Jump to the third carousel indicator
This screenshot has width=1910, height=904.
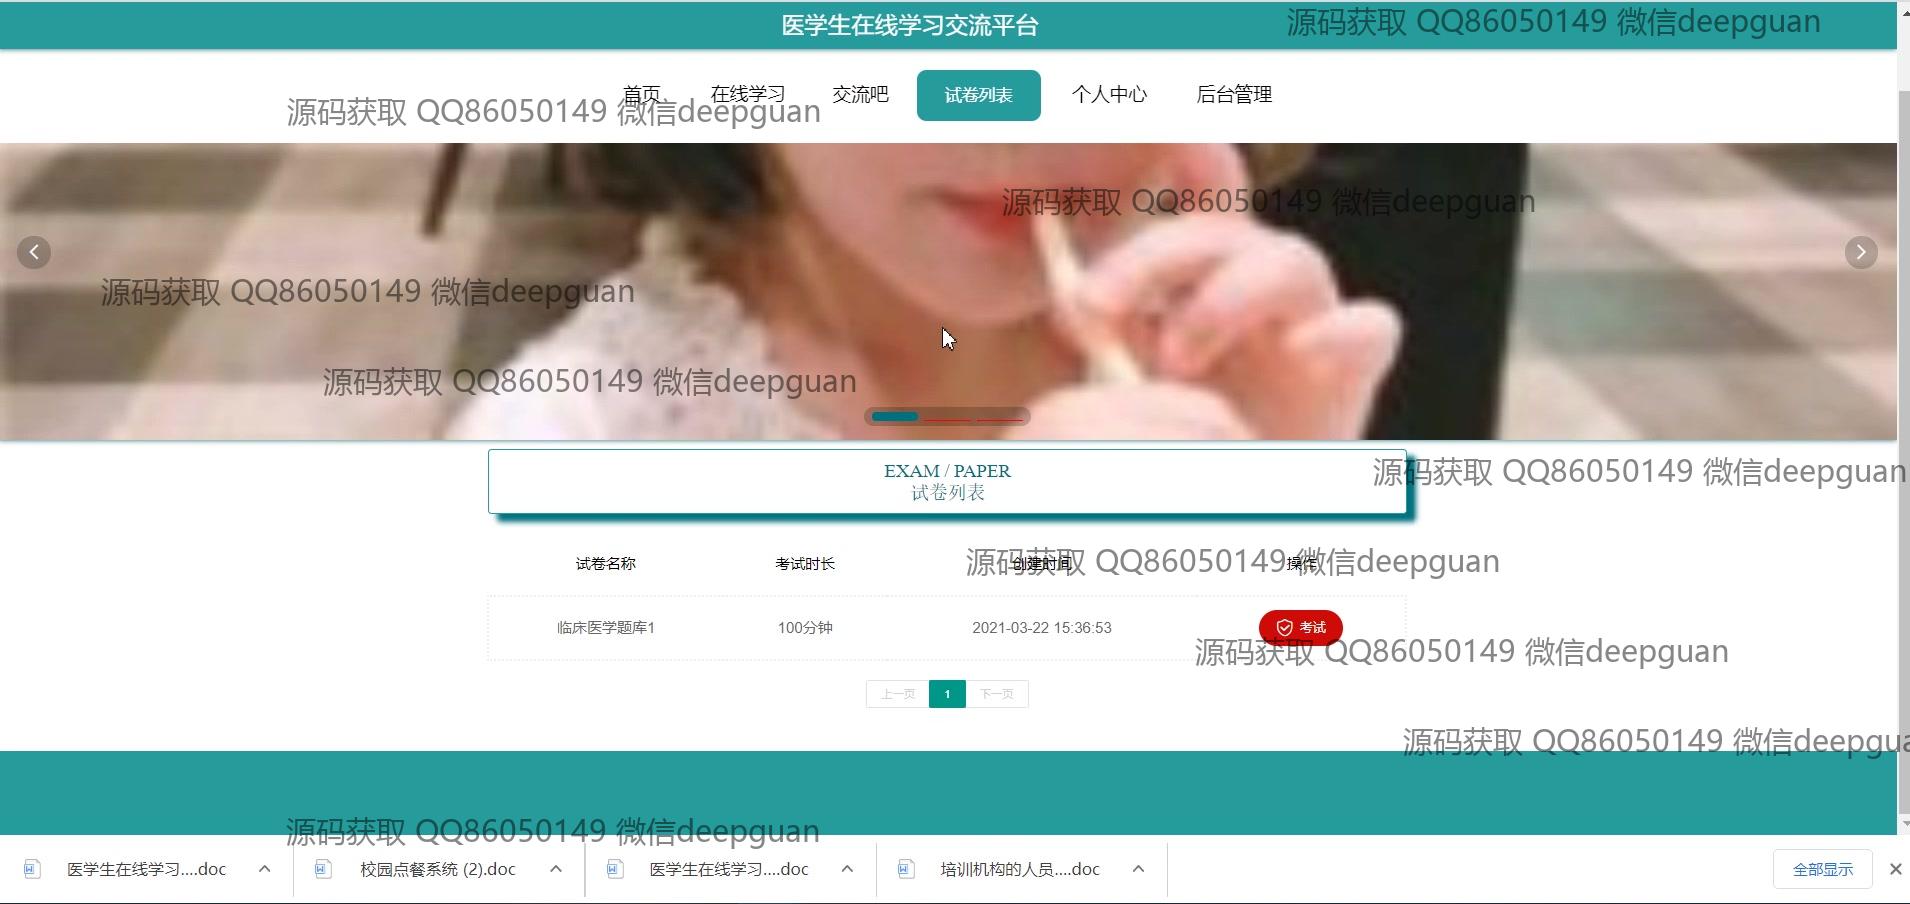[1000, 417]
